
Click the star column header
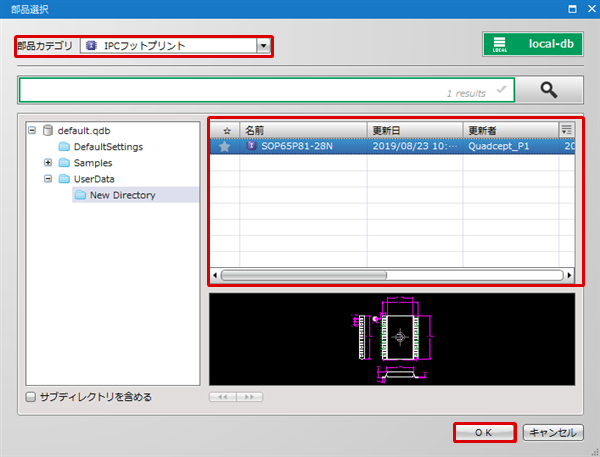pos(225,131)
